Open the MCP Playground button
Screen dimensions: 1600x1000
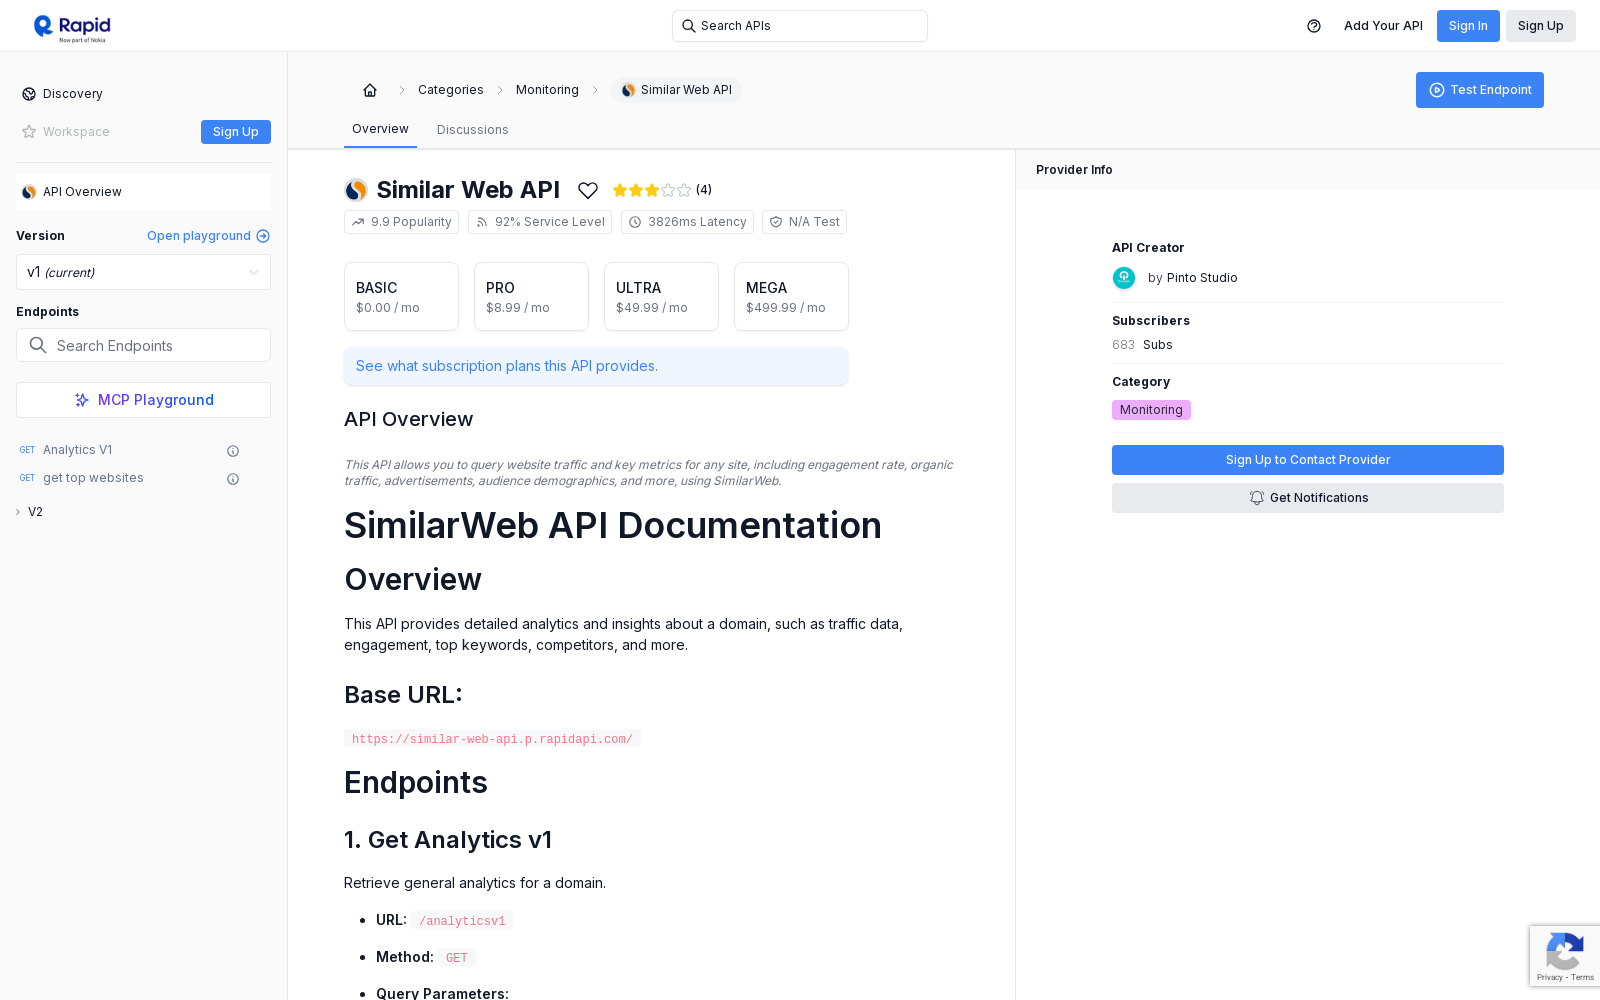pyautogui.click(x=143, y=400)
